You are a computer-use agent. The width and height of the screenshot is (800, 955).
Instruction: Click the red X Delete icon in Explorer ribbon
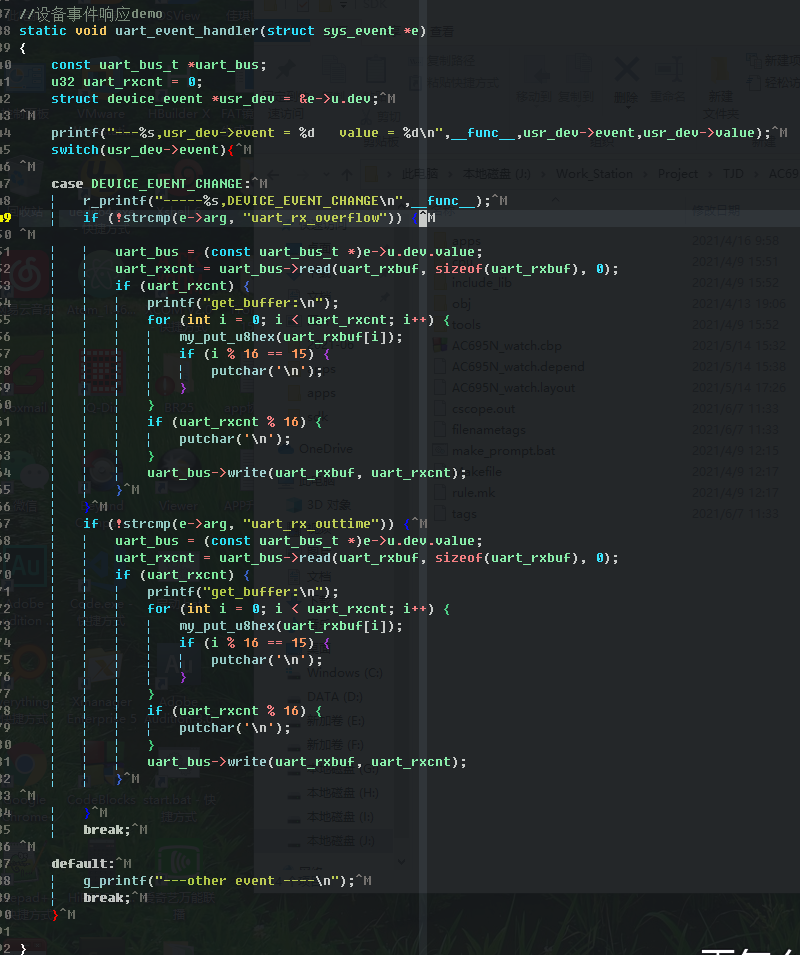626,69
